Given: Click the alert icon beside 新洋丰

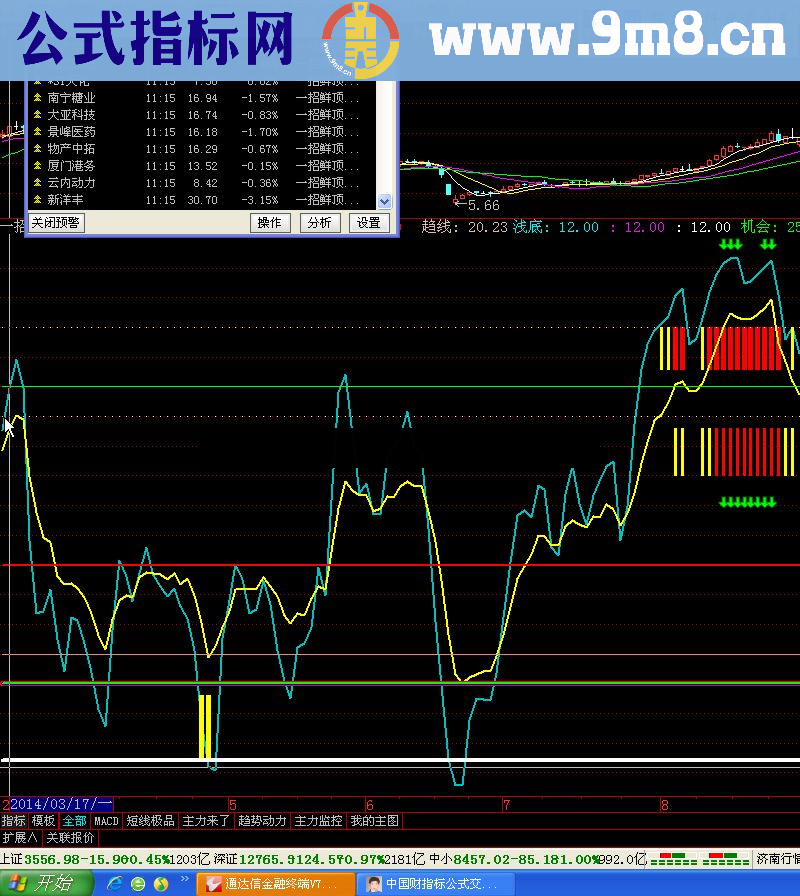Looking at the screenshot, I should (38, 200).
